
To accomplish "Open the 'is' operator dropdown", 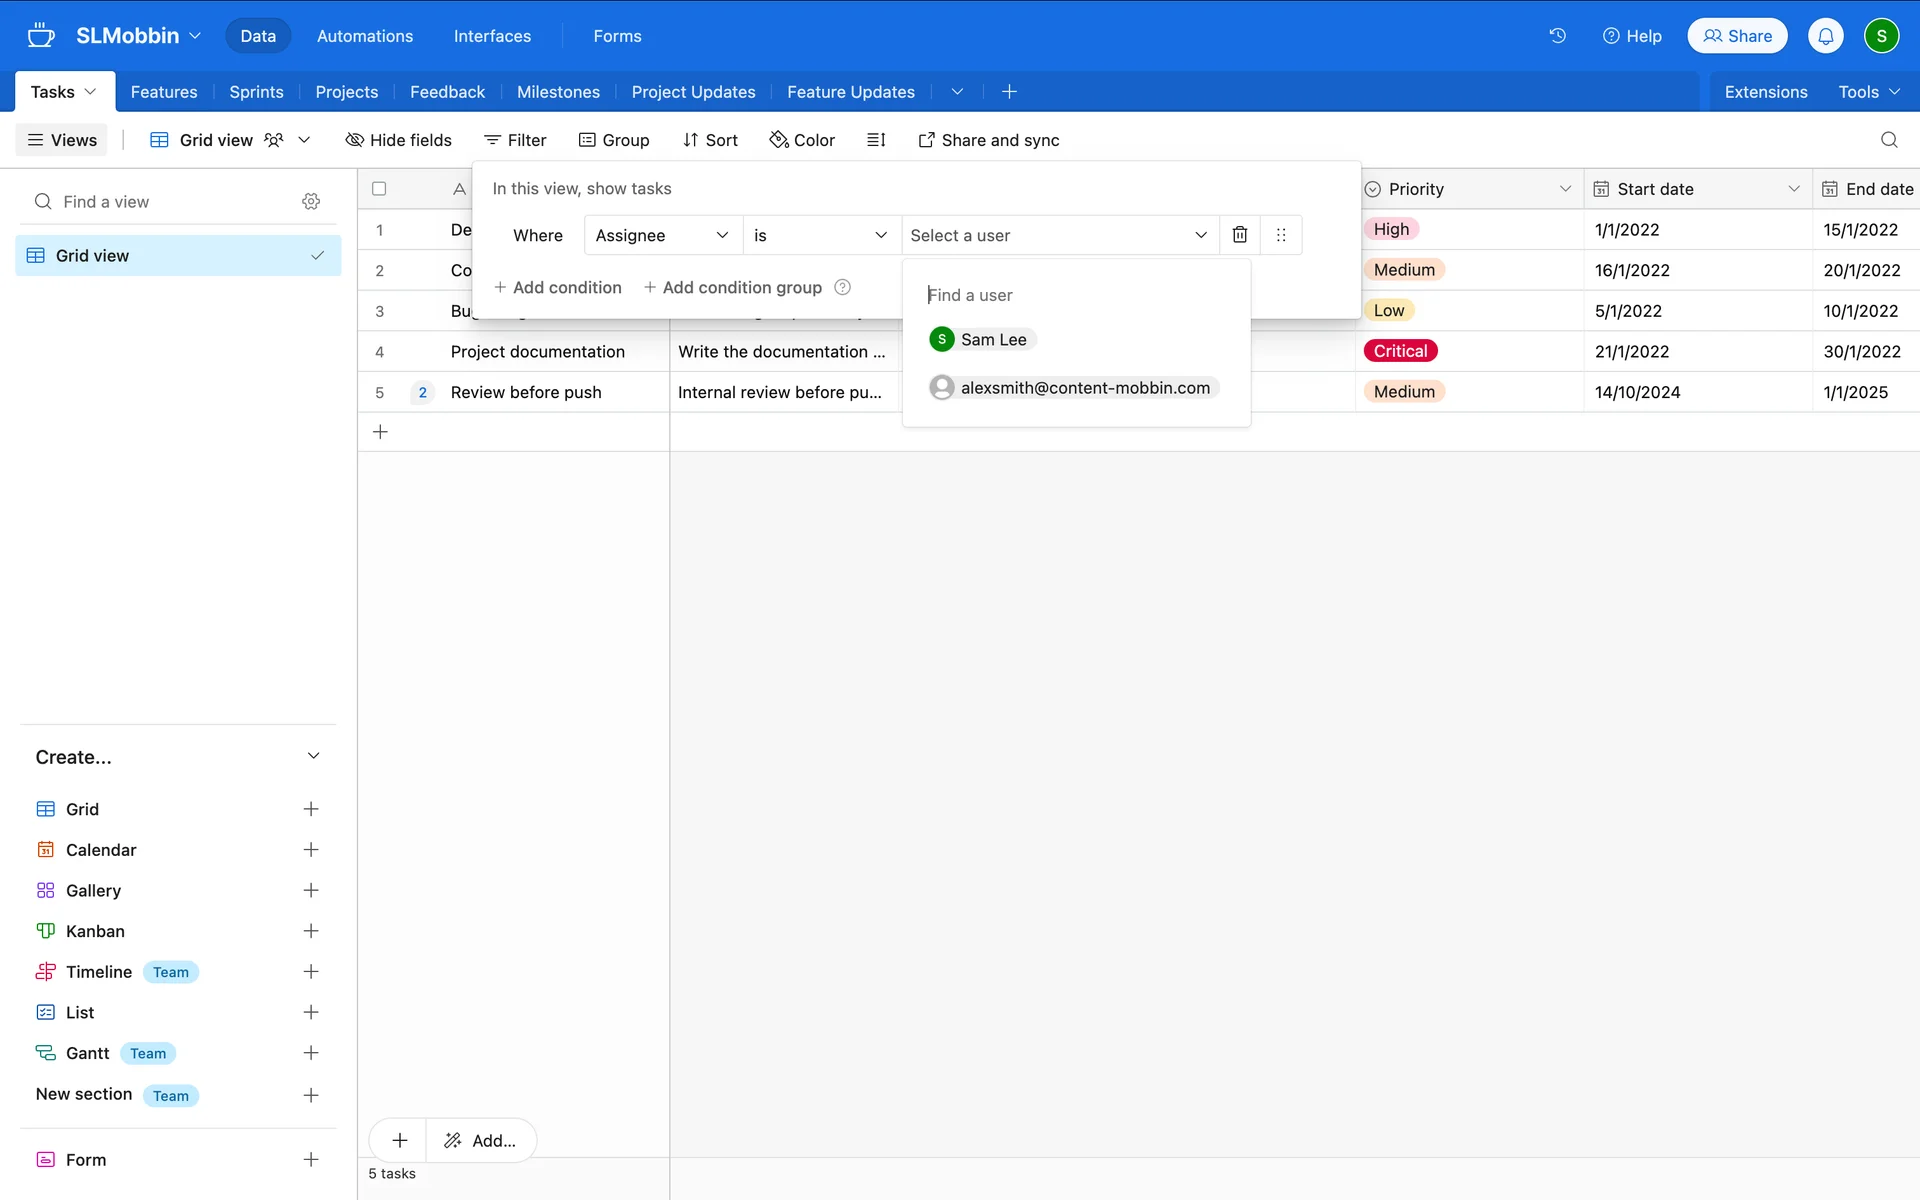I will (x=820, y=235).
